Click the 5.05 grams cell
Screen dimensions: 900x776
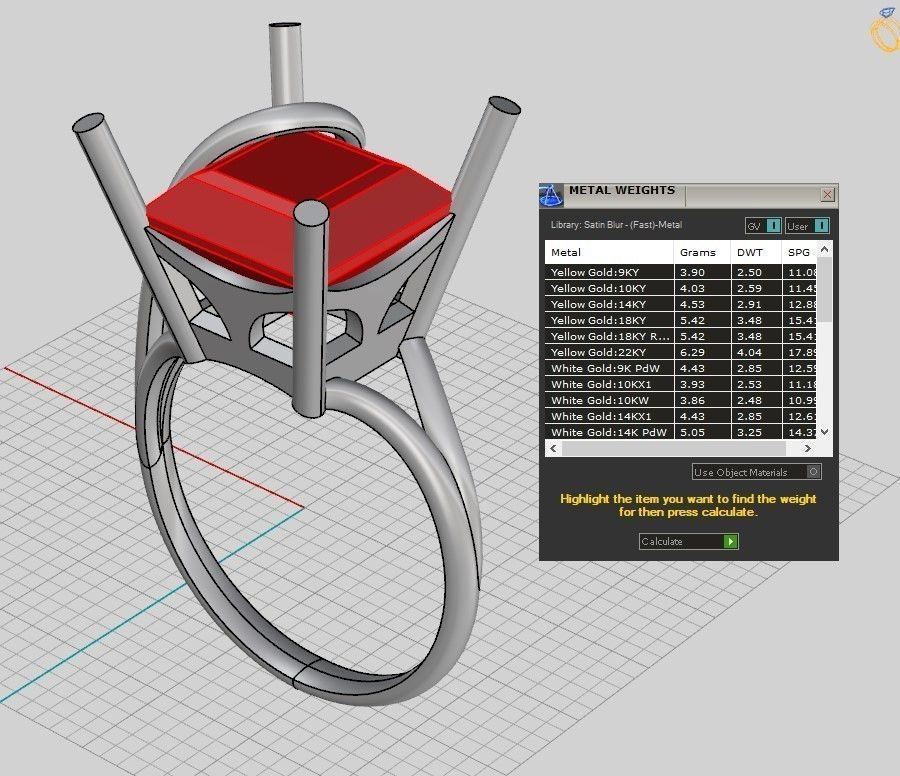[x=702, y=432]
